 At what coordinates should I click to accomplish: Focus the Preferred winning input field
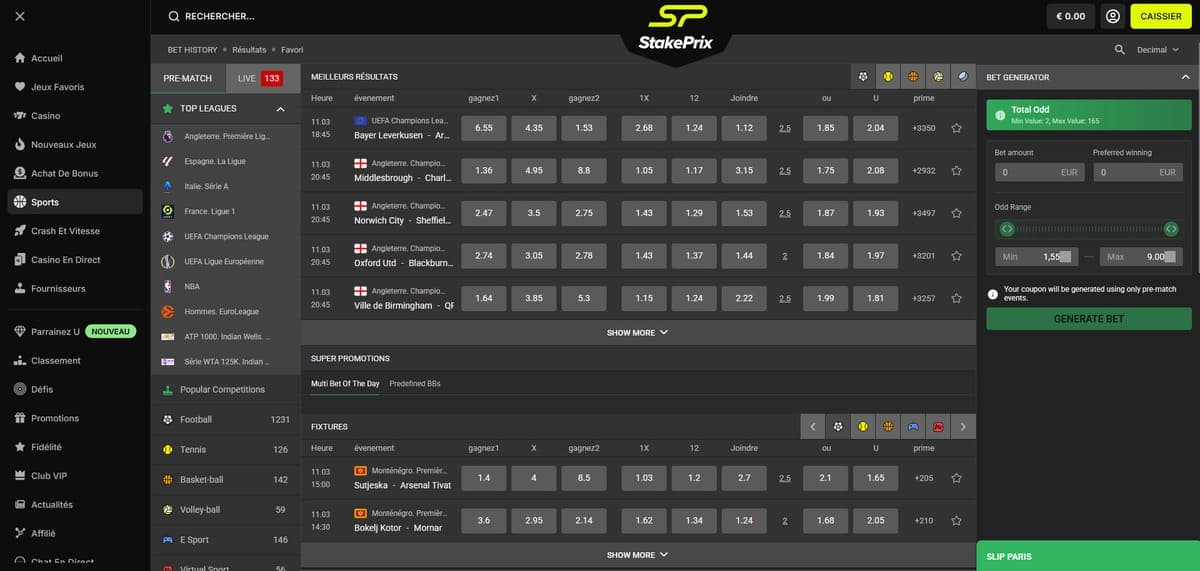click(x=1139, y=173)
